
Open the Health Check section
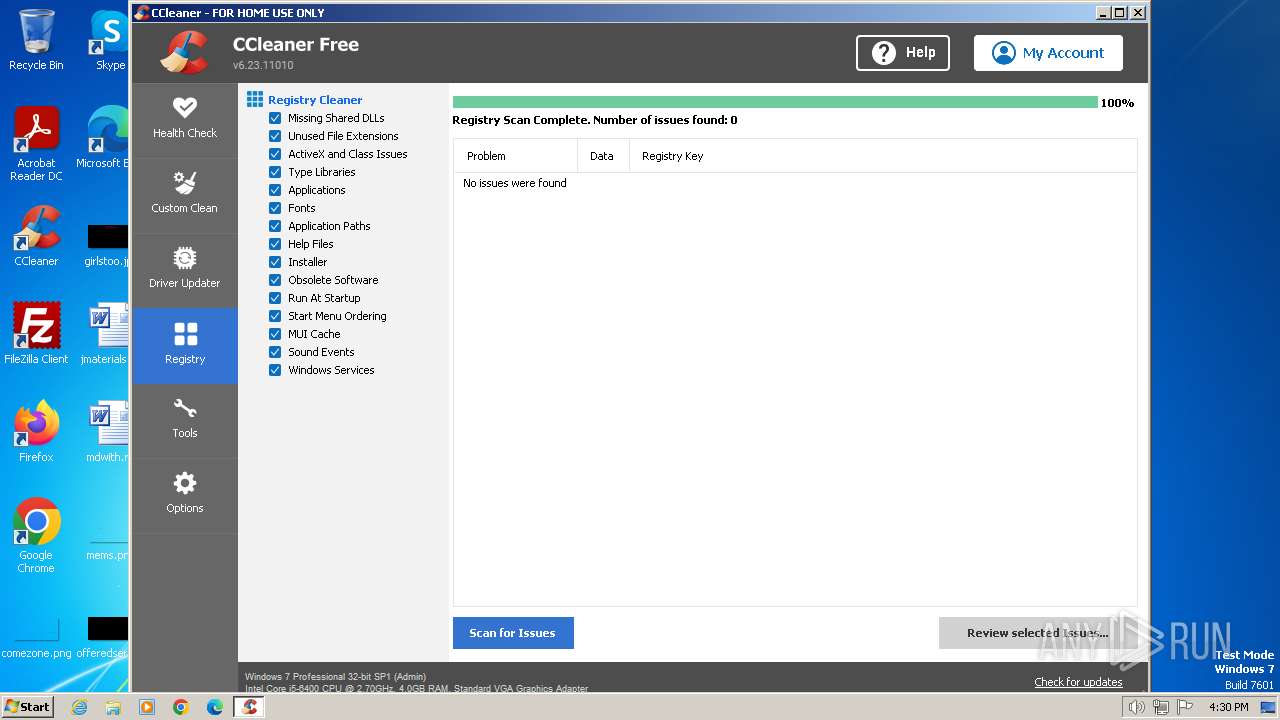pos(185,119)
